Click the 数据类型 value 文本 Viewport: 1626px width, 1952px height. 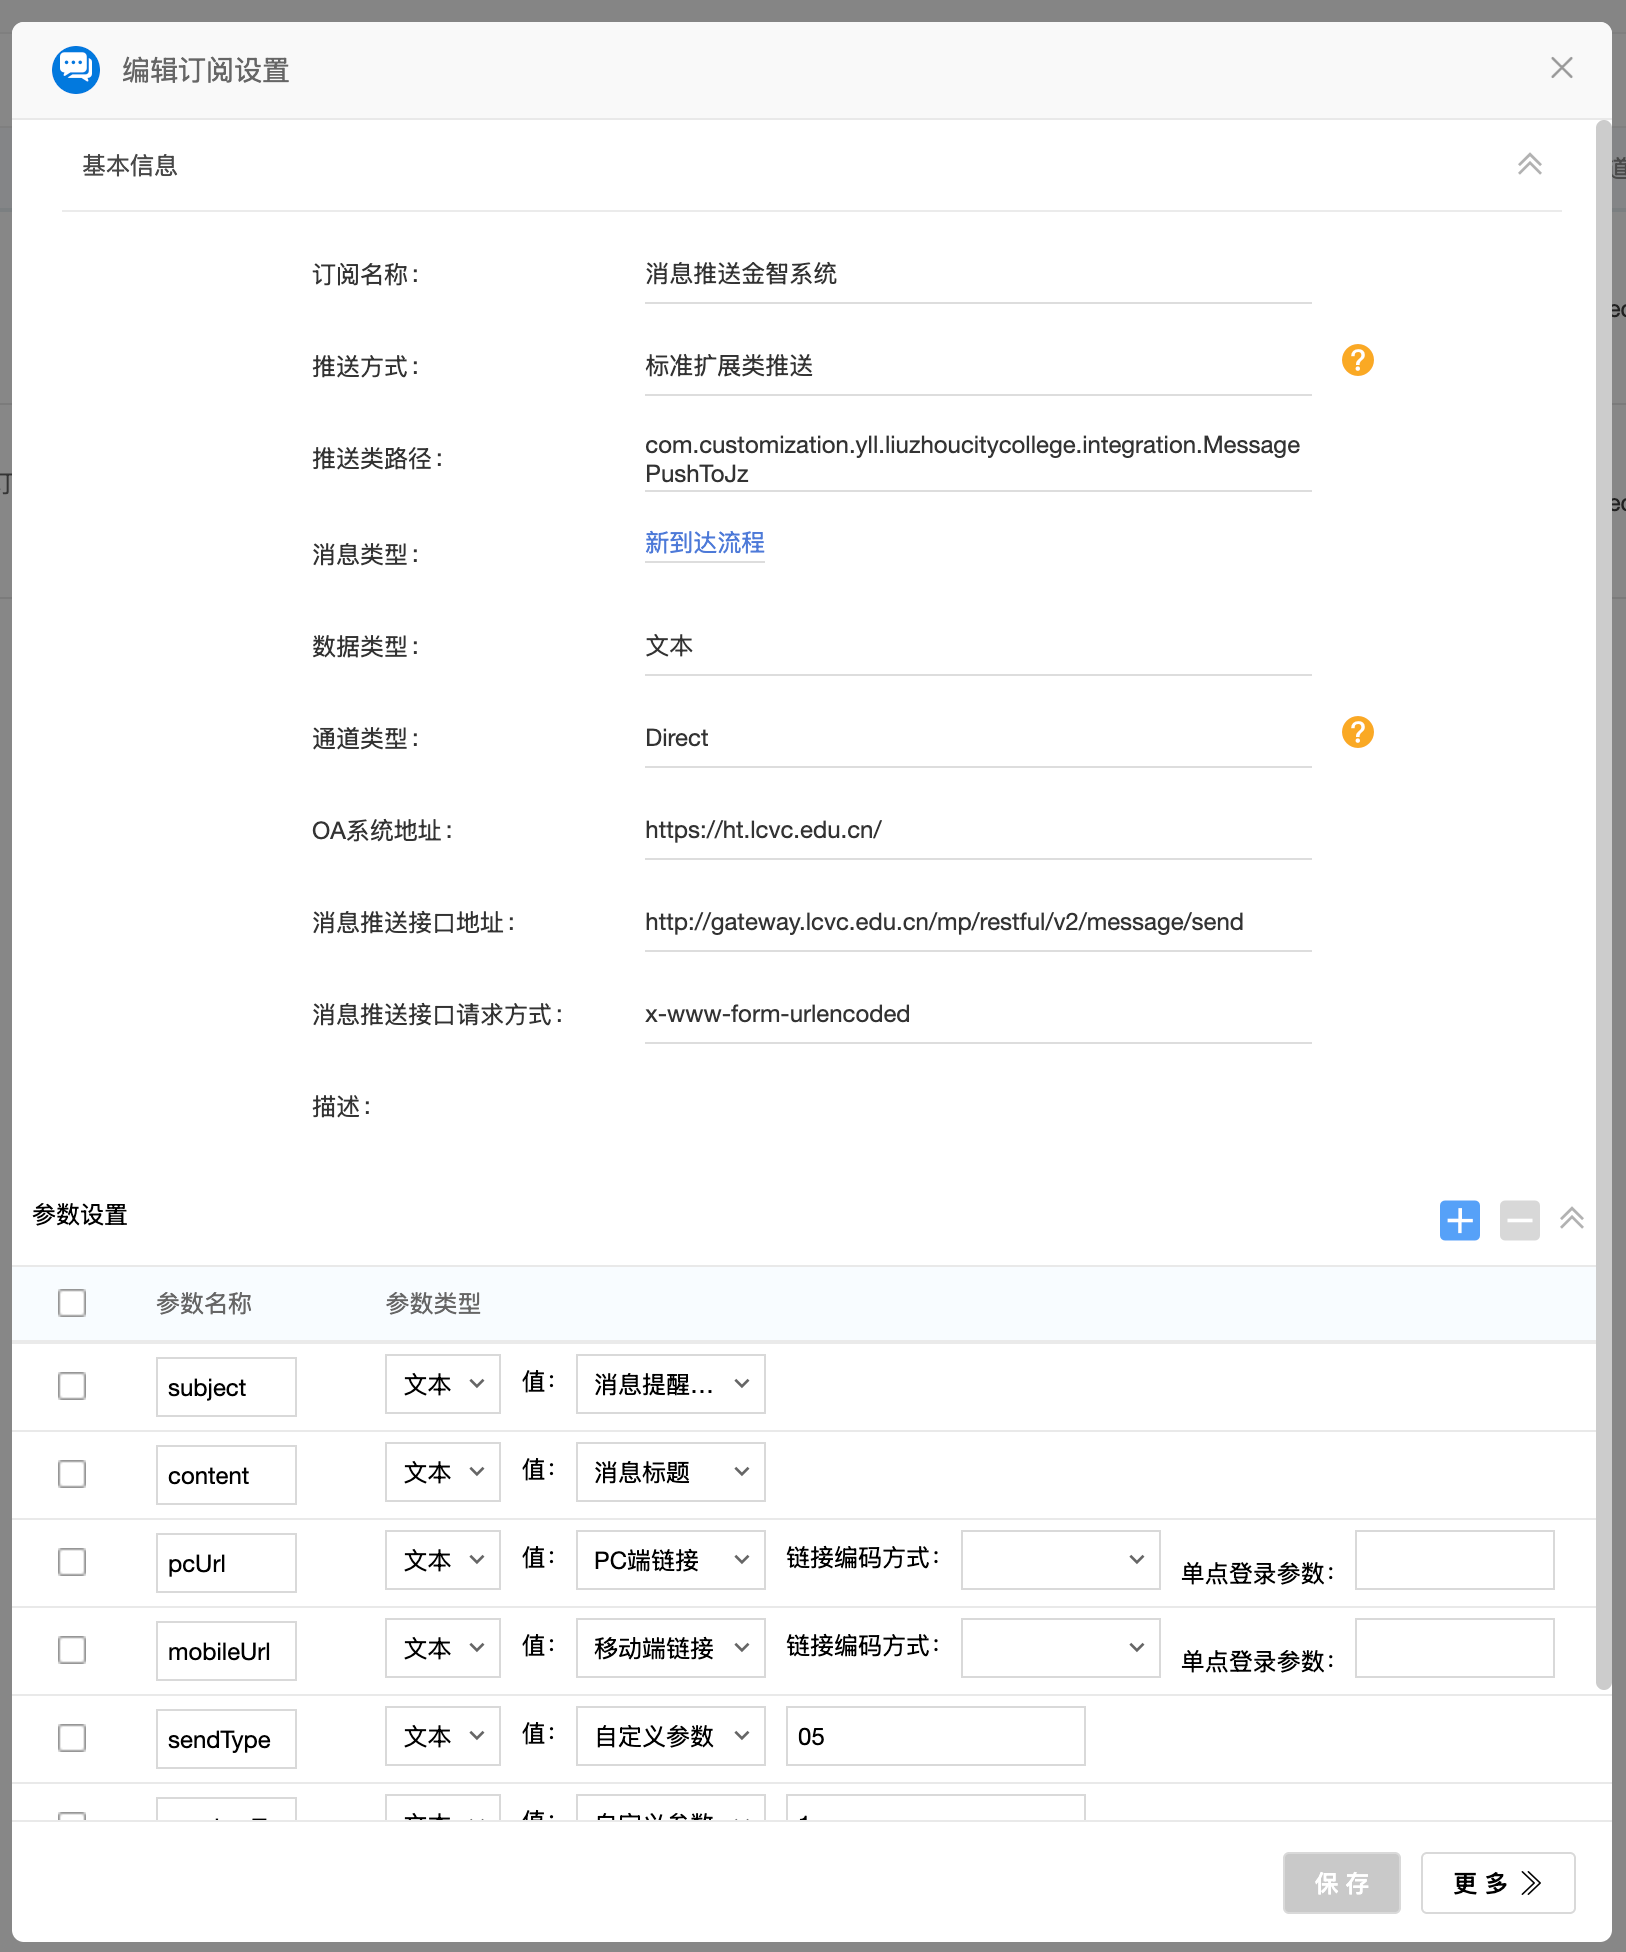tap(669, 646)
